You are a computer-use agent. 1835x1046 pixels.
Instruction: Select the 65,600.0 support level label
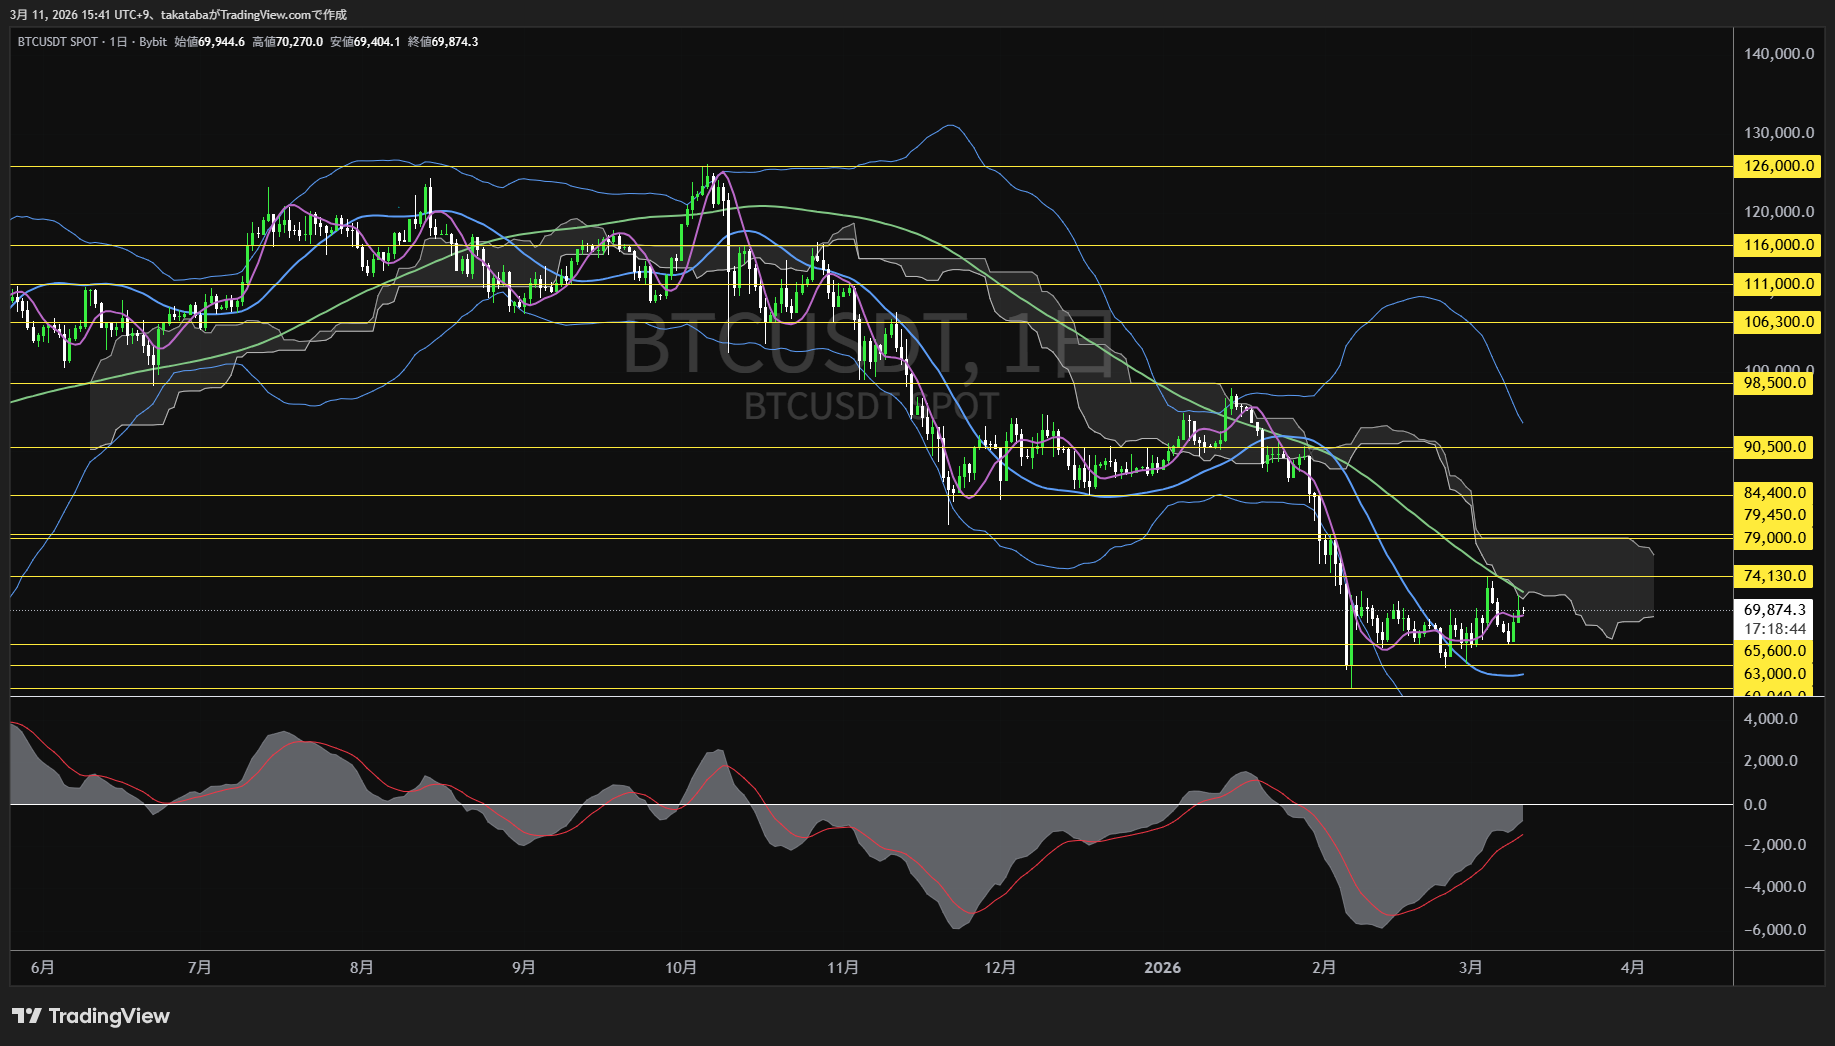pos(1774,651)
